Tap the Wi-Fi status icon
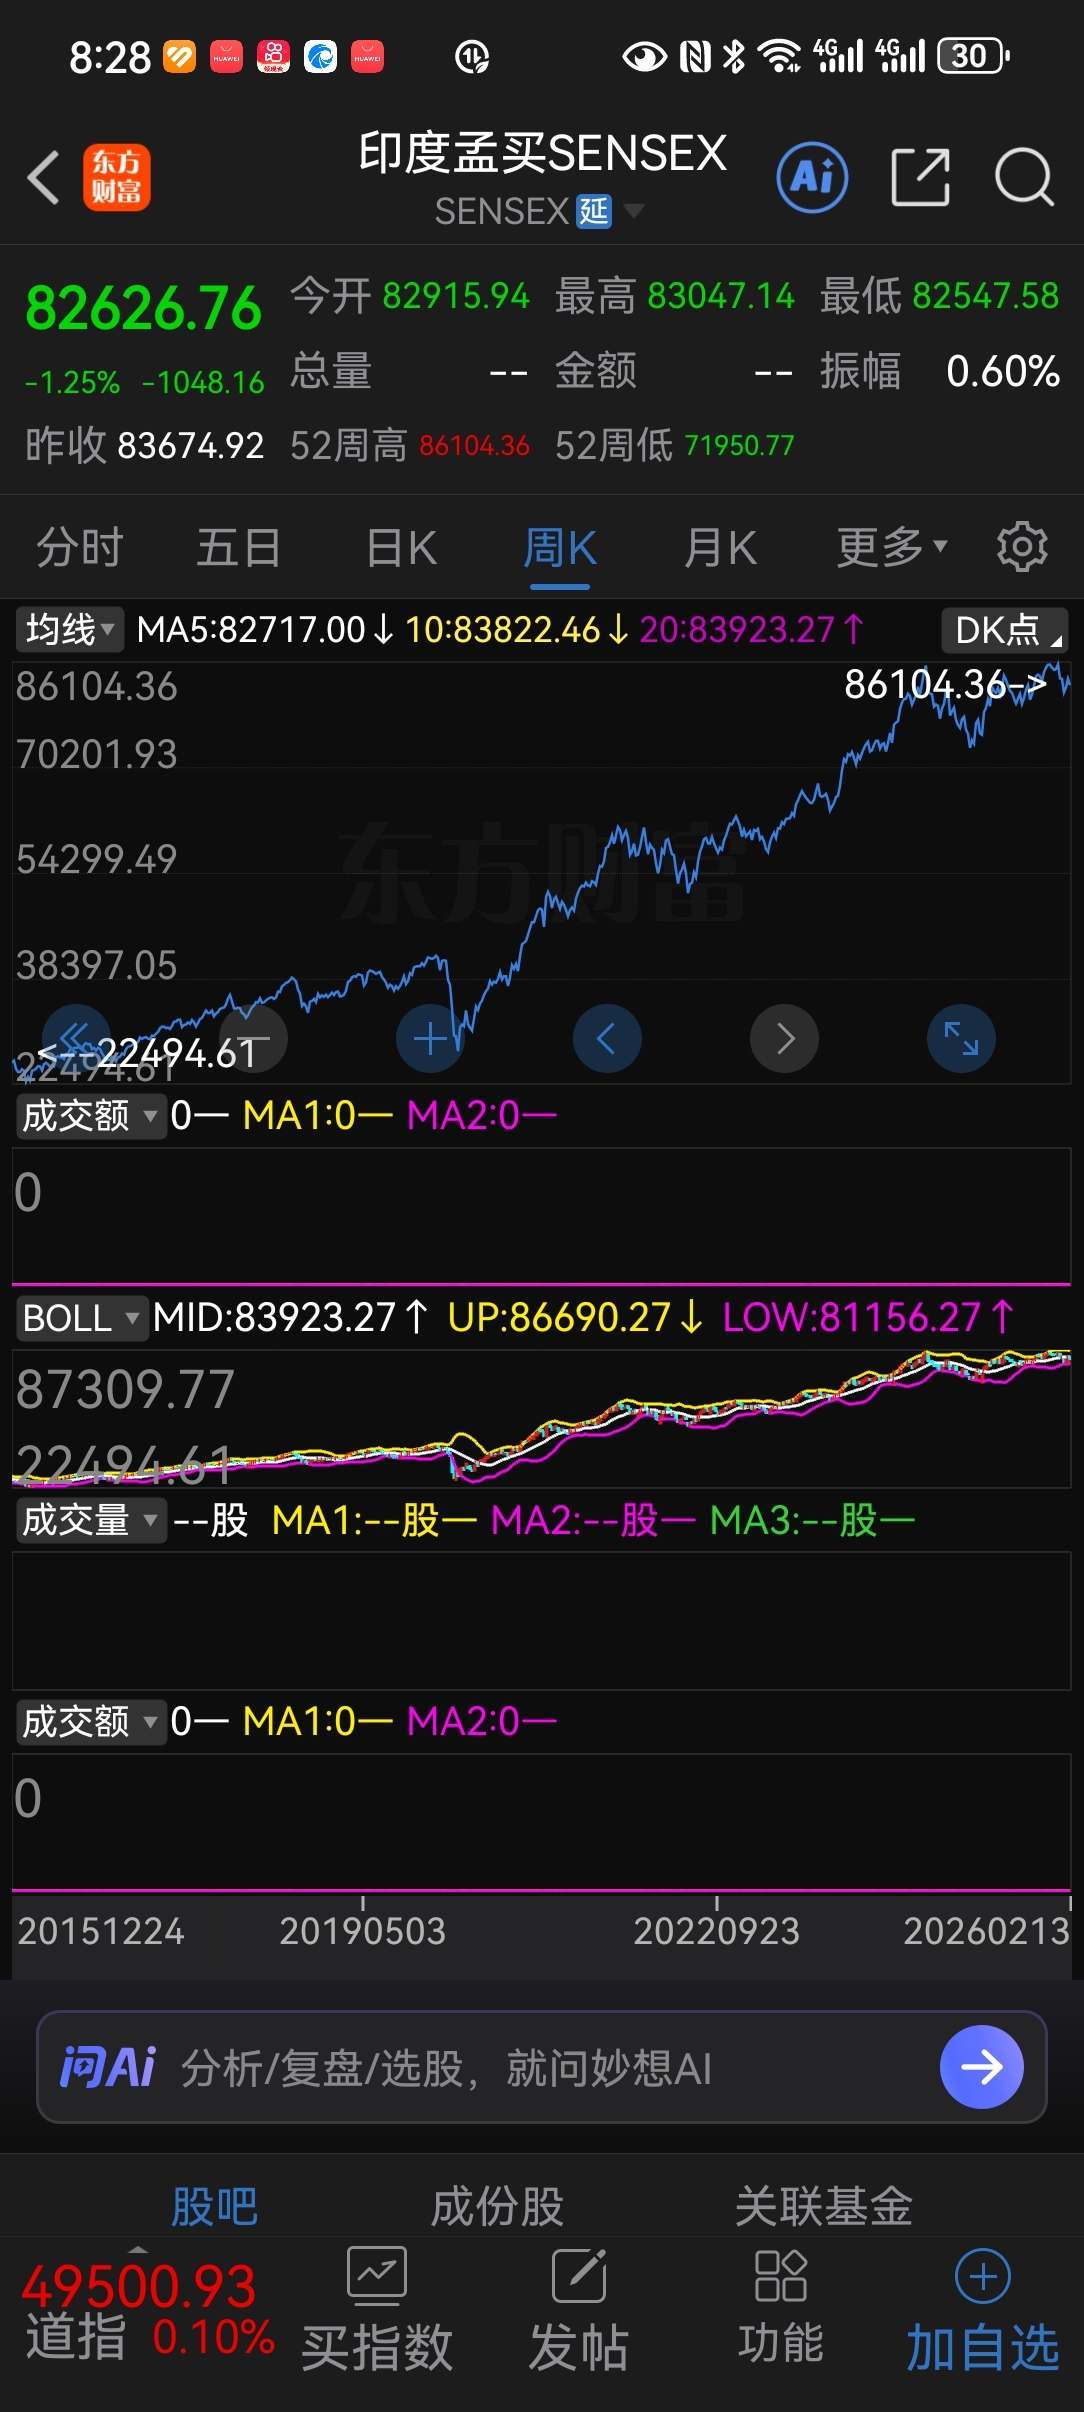1084x2412 pixels. click(779, 56)
